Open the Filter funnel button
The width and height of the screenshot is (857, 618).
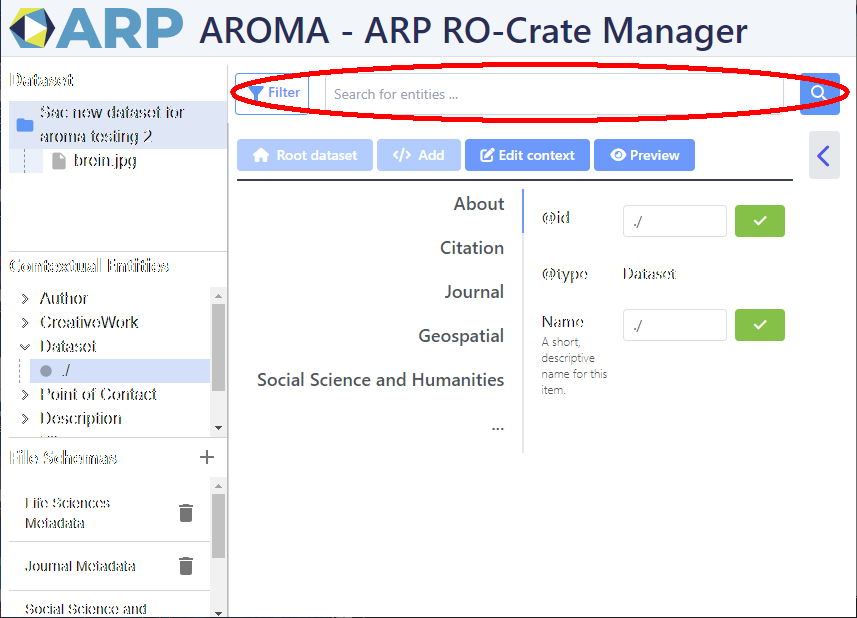272,93
